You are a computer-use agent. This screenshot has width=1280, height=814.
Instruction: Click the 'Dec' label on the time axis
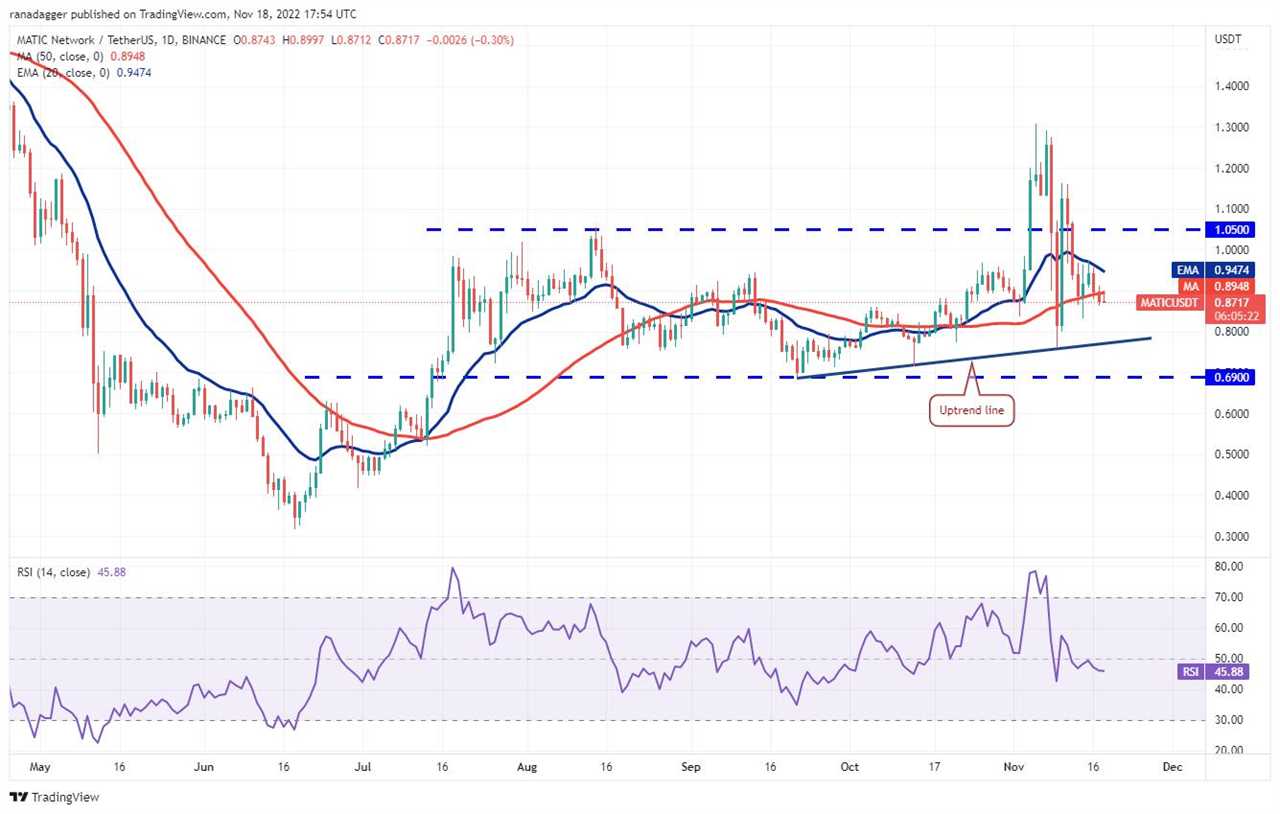[1172, 767]
